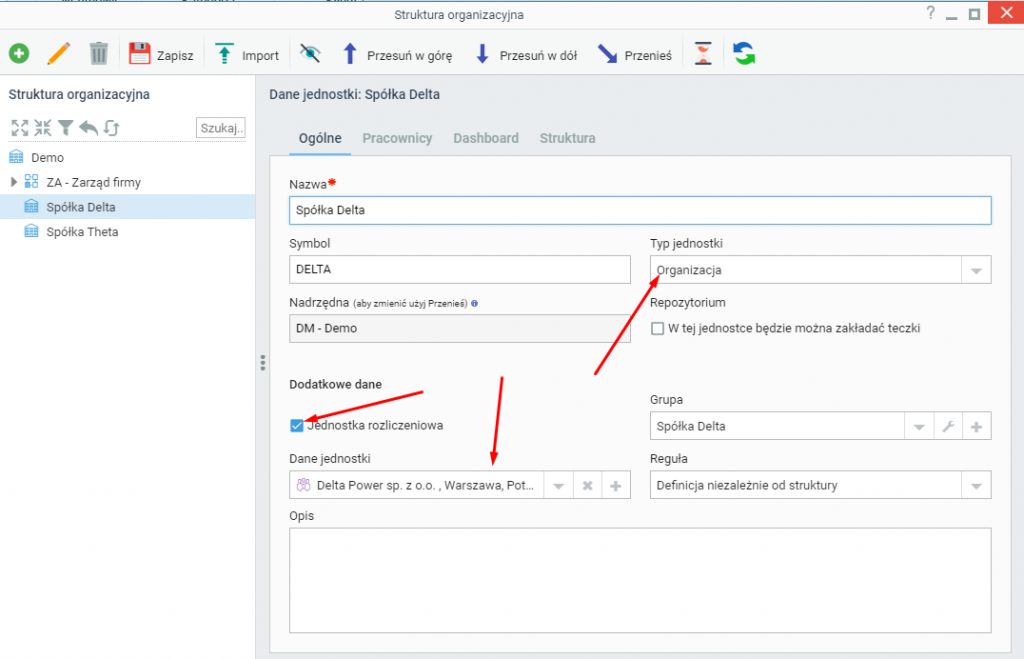Screen dimensions: 1024x659
Task: Click the green-blue refresh arrows icon
Action: 744,55
